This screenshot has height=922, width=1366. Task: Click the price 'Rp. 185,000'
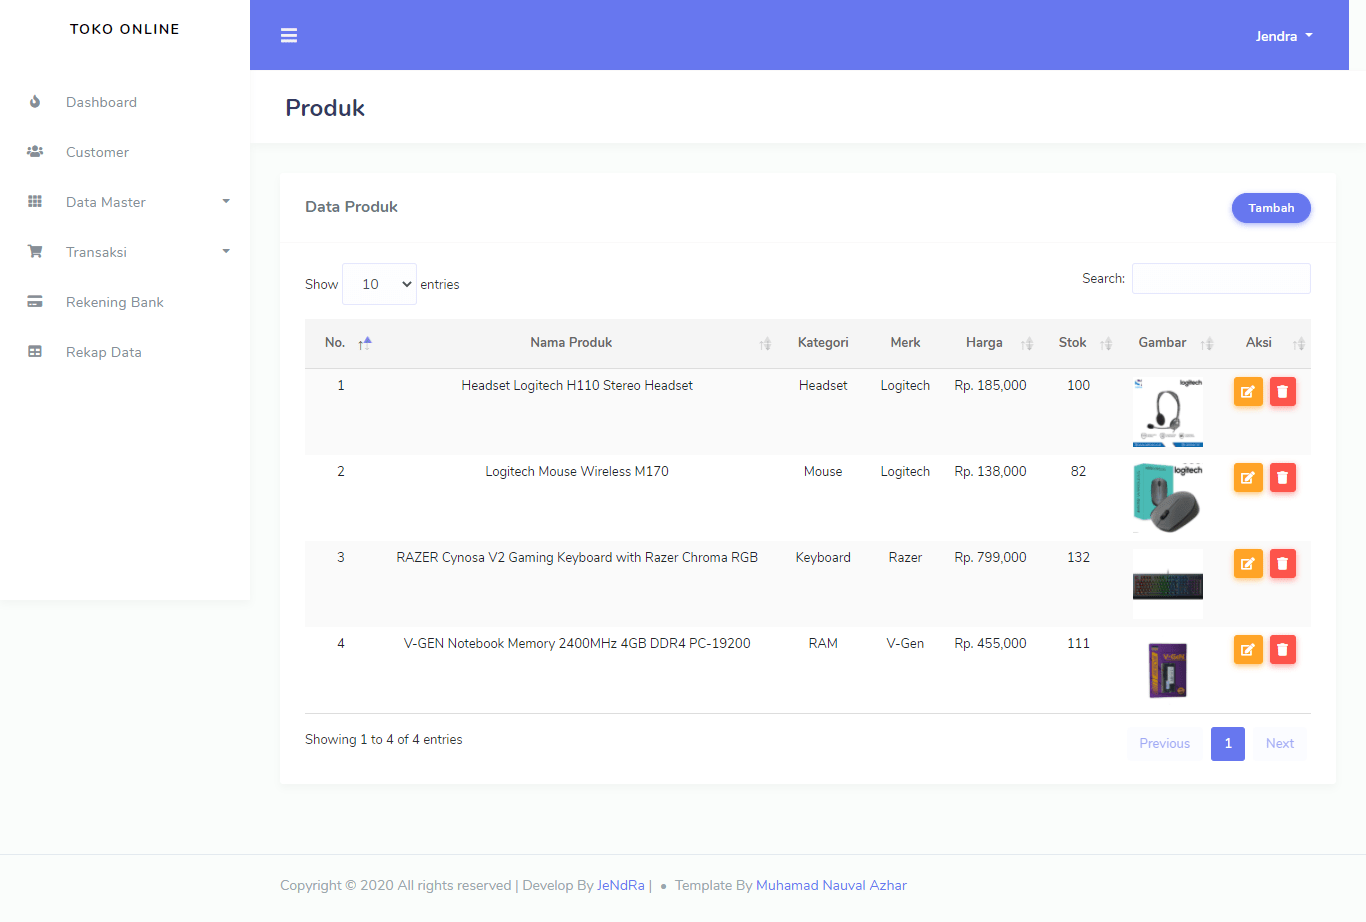click(x=990, y=385)
